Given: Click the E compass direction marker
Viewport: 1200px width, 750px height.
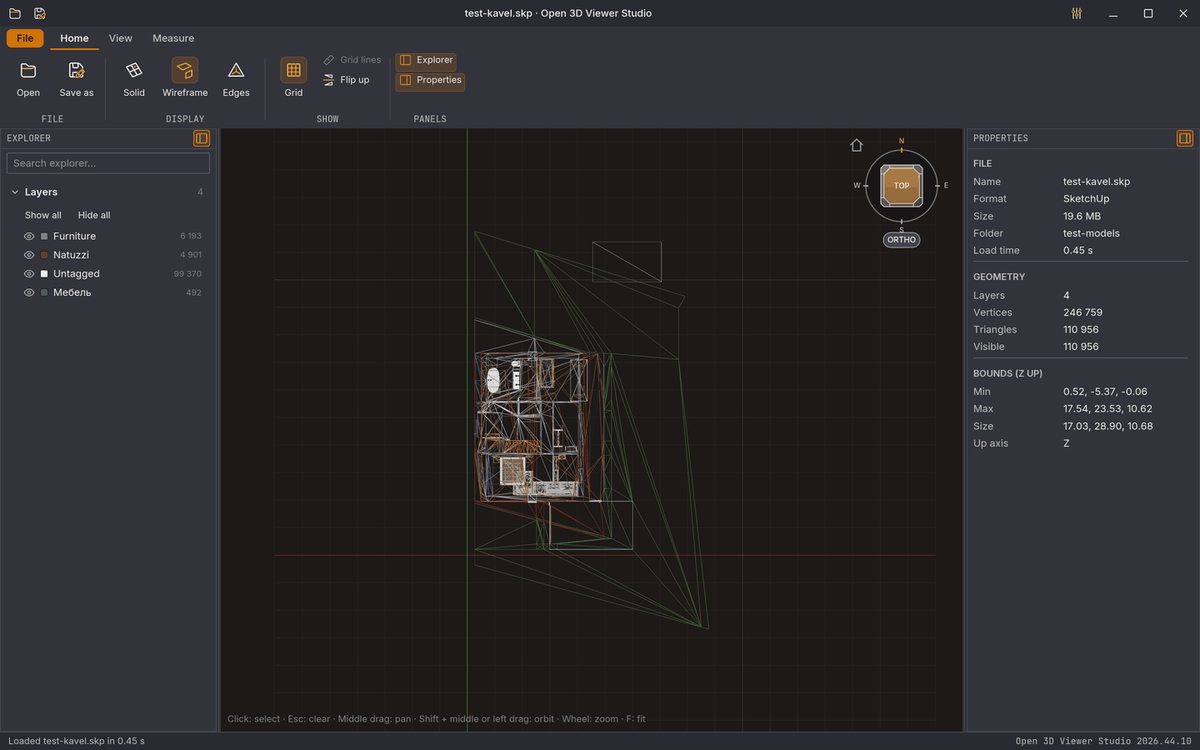Looking at the screenshot, I should (x=946, y=186).
